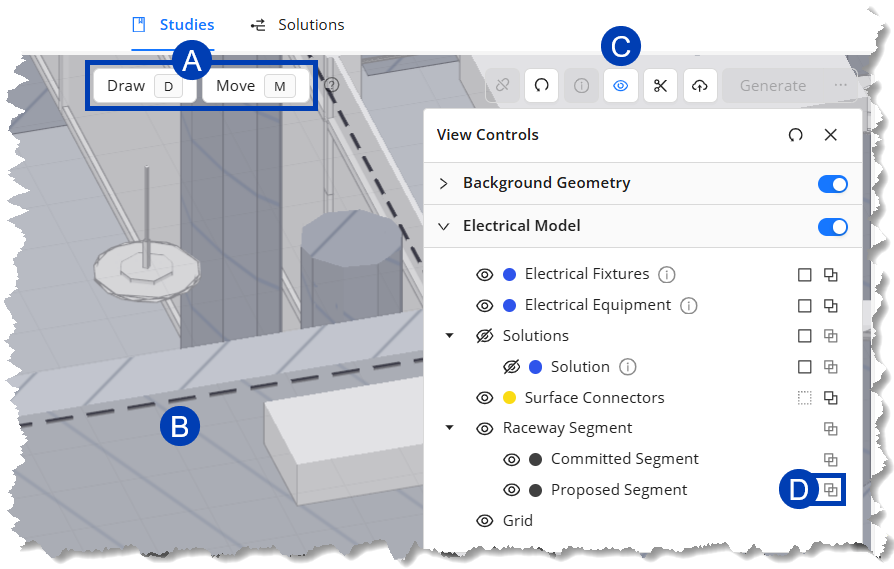Click the unlink icon in the toolbar

(x=502, y=86)
